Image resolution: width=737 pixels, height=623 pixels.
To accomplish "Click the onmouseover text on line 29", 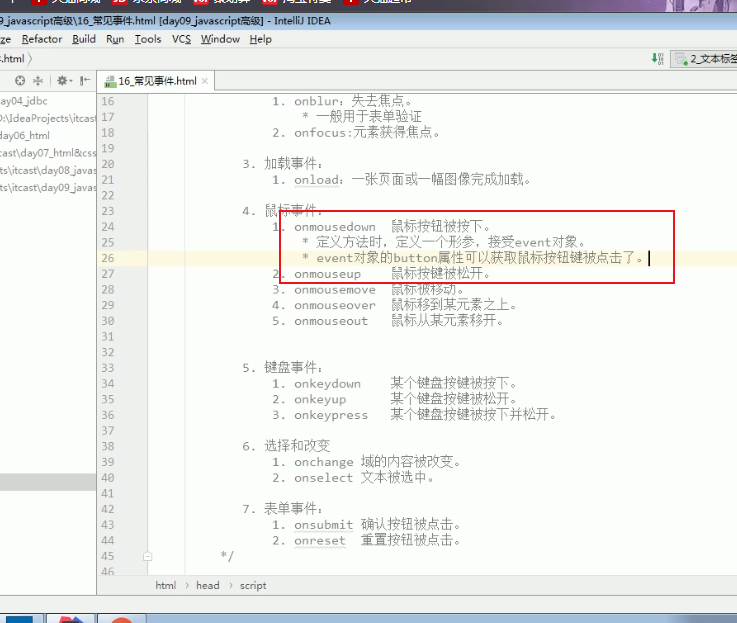I will 335,306.
